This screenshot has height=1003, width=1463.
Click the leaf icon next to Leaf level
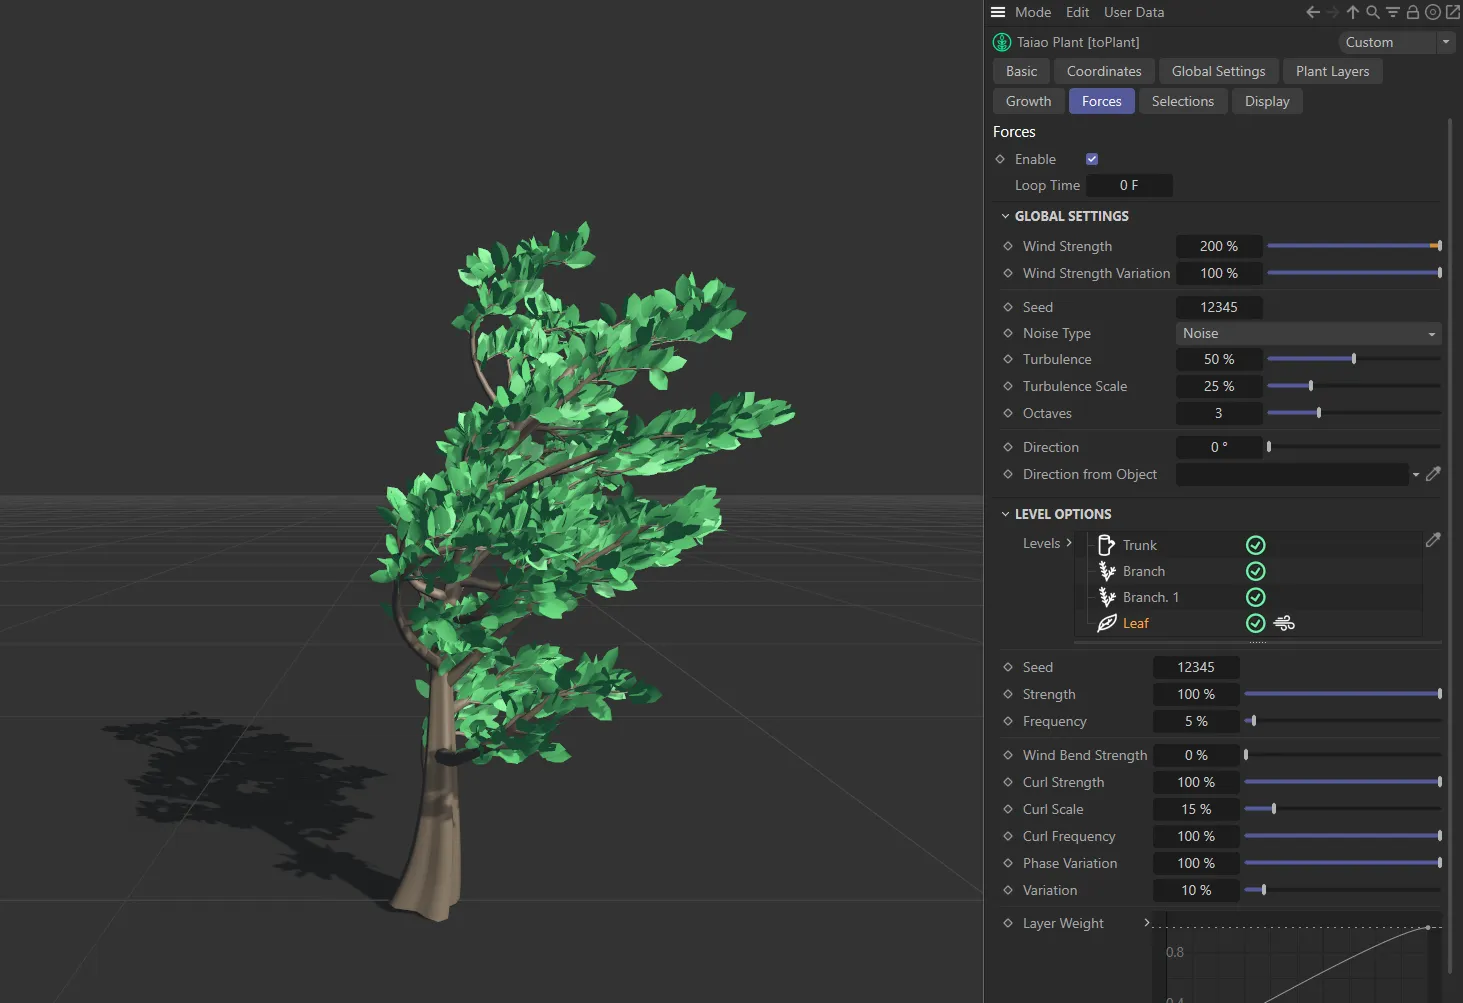click(x=1108, y=622)
